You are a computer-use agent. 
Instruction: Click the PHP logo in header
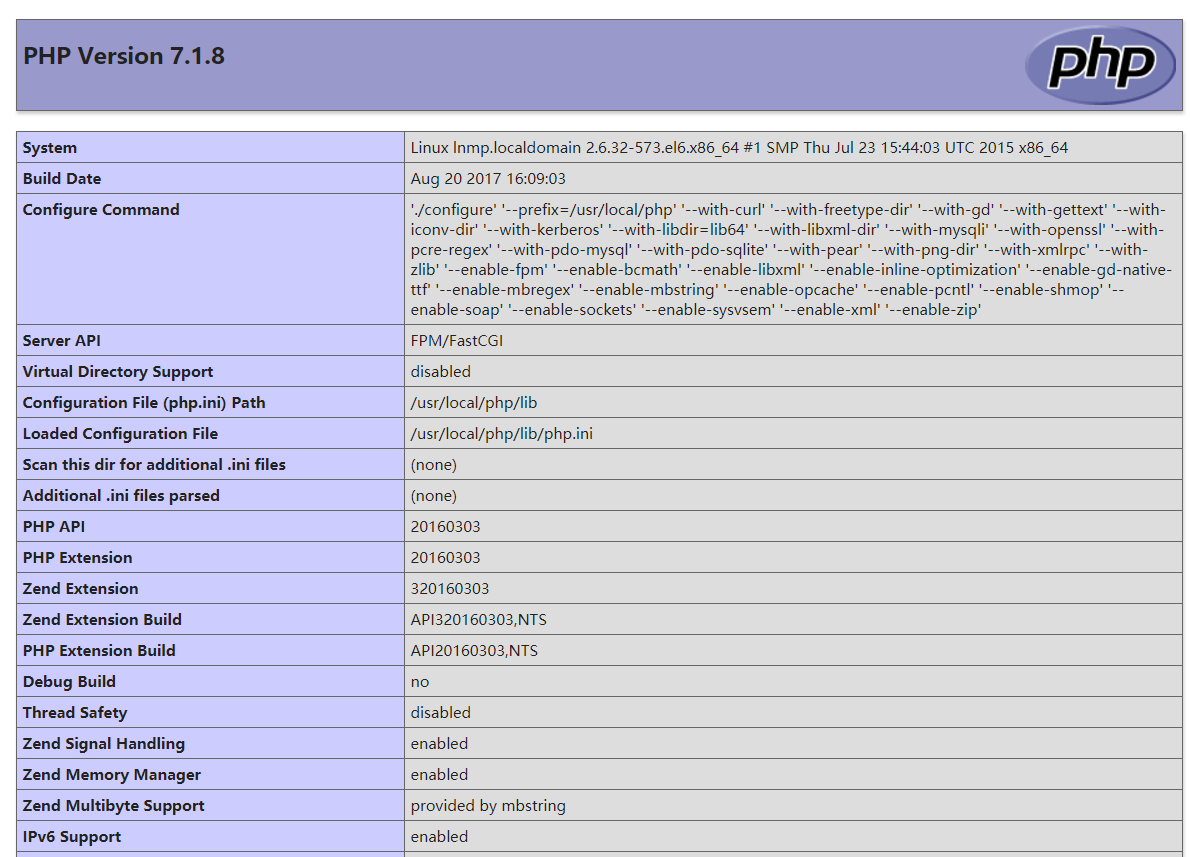[x=1100, y=64]
